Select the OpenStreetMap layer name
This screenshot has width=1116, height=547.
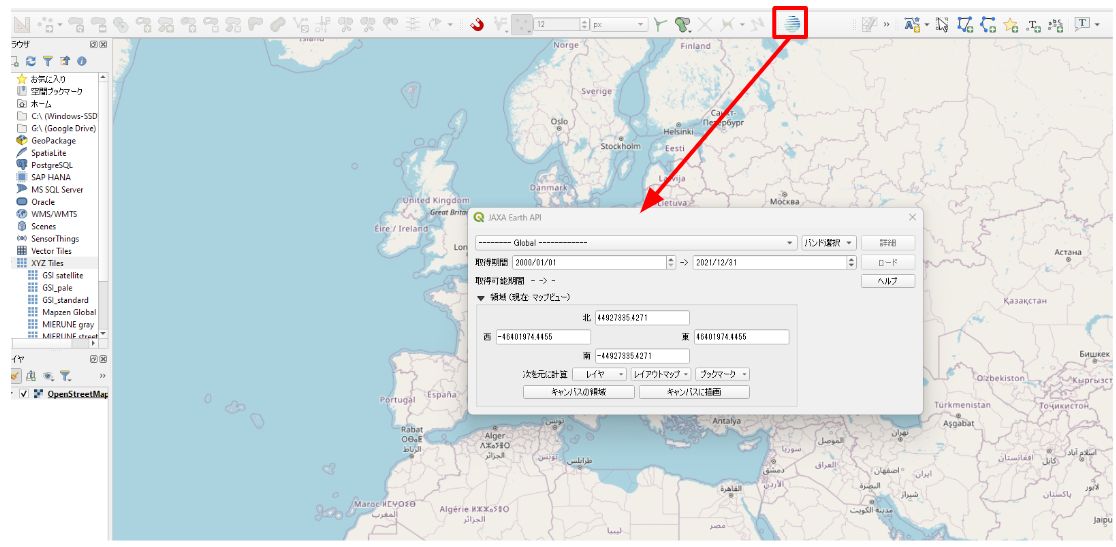click(78, 394)
